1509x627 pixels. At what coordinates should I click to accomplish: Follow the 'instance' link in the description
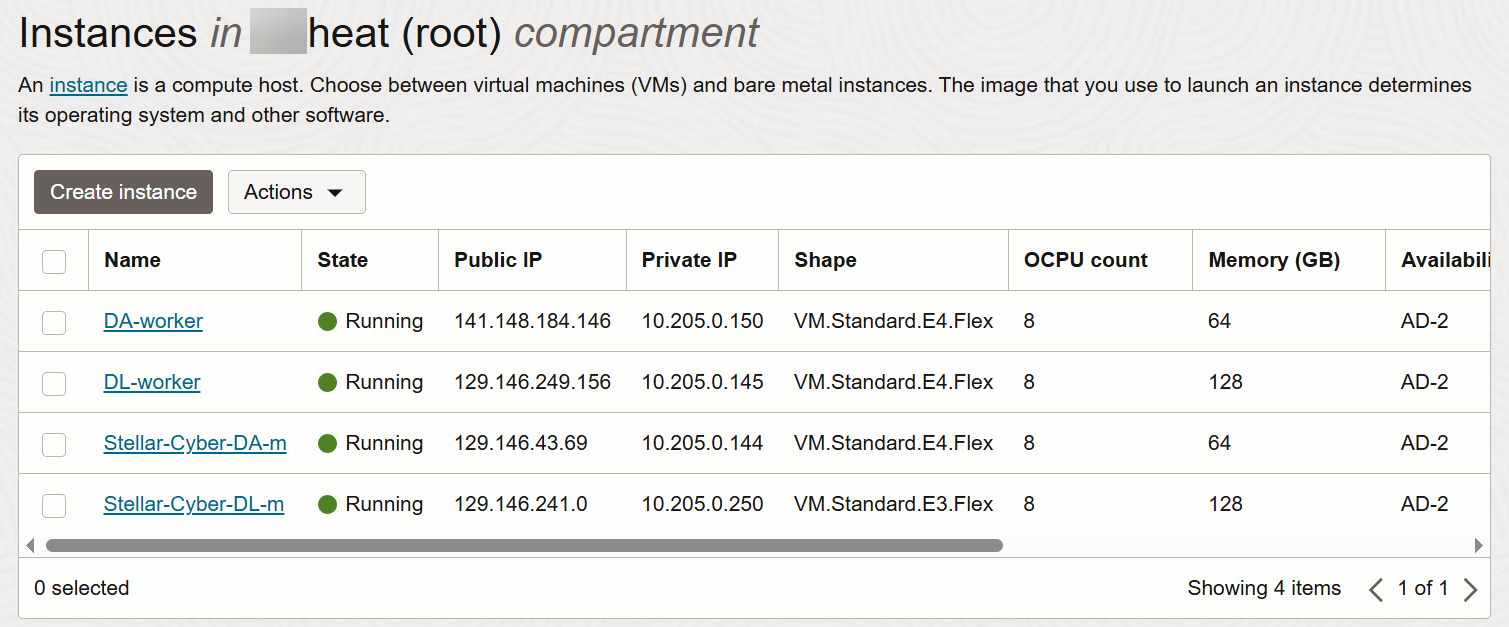[88, 85]
